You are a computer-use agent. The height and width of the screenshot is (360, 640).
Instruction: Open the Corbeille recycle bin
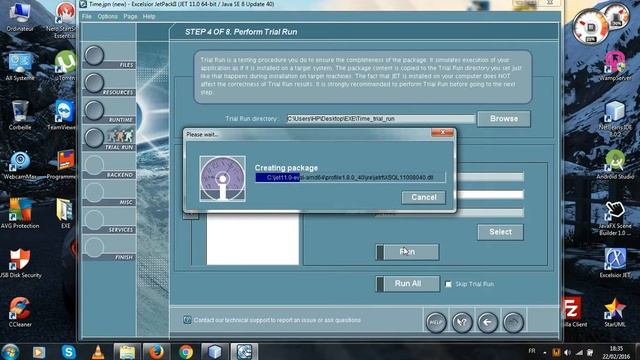(20, 116)
